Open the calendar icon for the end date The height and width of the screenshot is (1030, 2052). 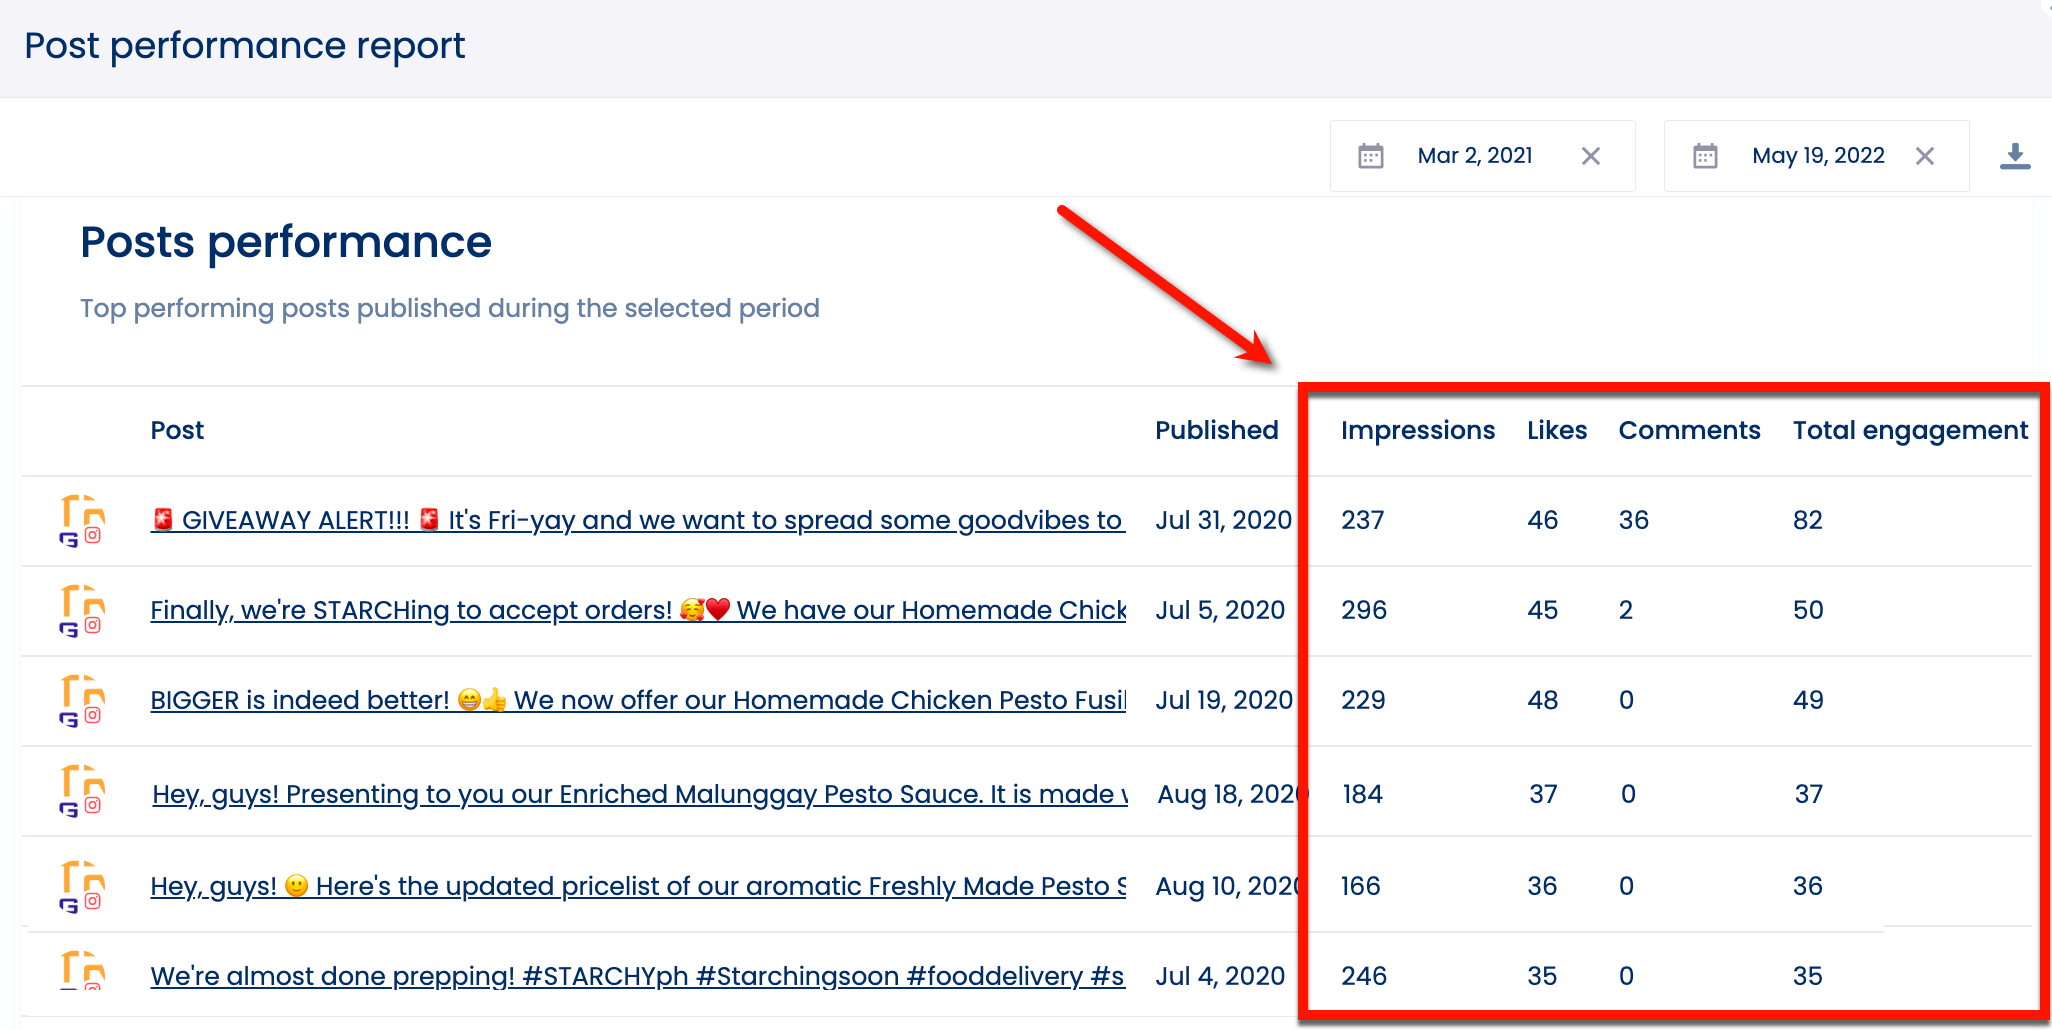[1707, 155]
